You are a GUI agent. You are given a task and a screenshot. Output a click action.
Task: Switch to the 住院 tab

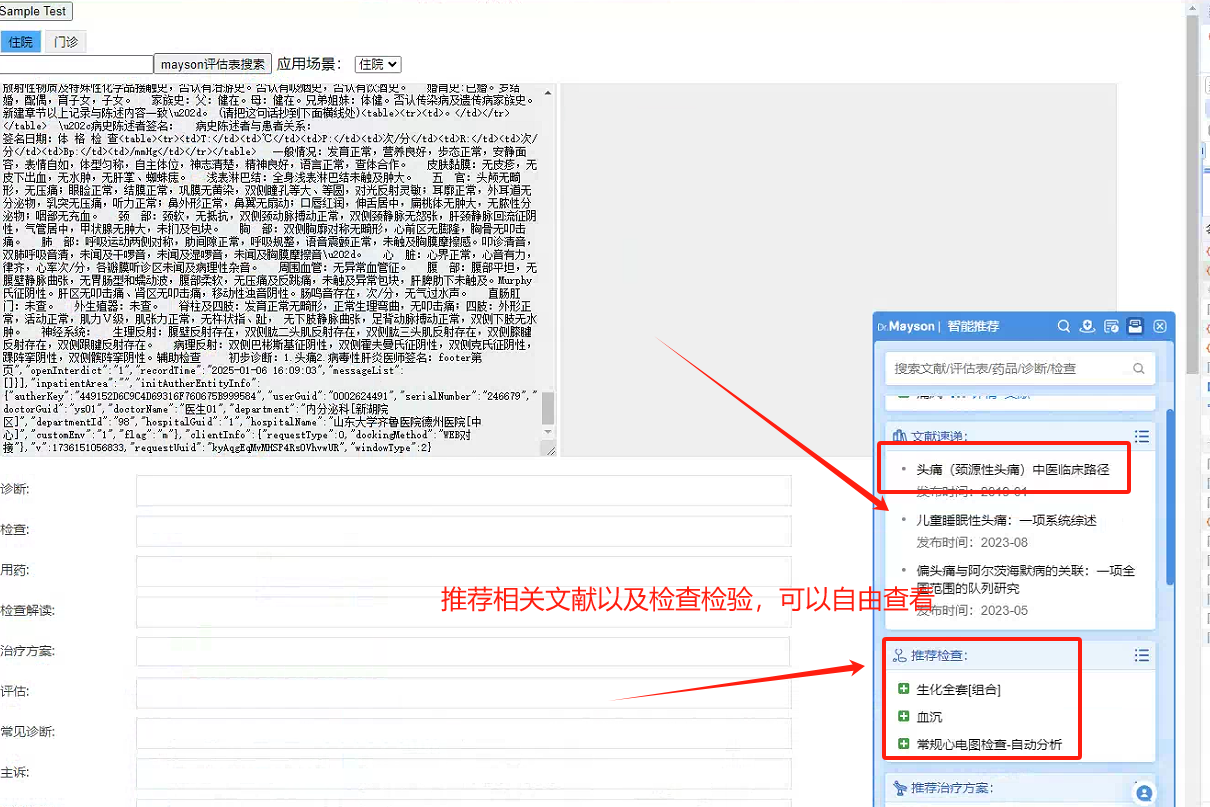tap(21, 42)
